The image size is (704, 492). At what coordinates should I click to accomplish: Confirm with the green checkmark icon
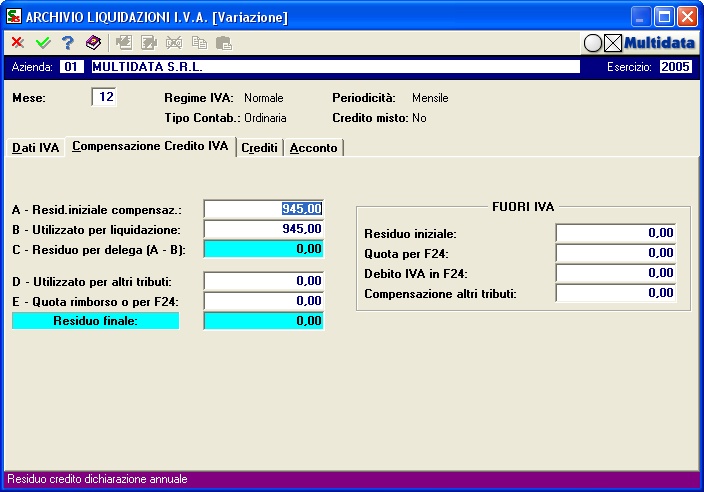click(43, 43)
